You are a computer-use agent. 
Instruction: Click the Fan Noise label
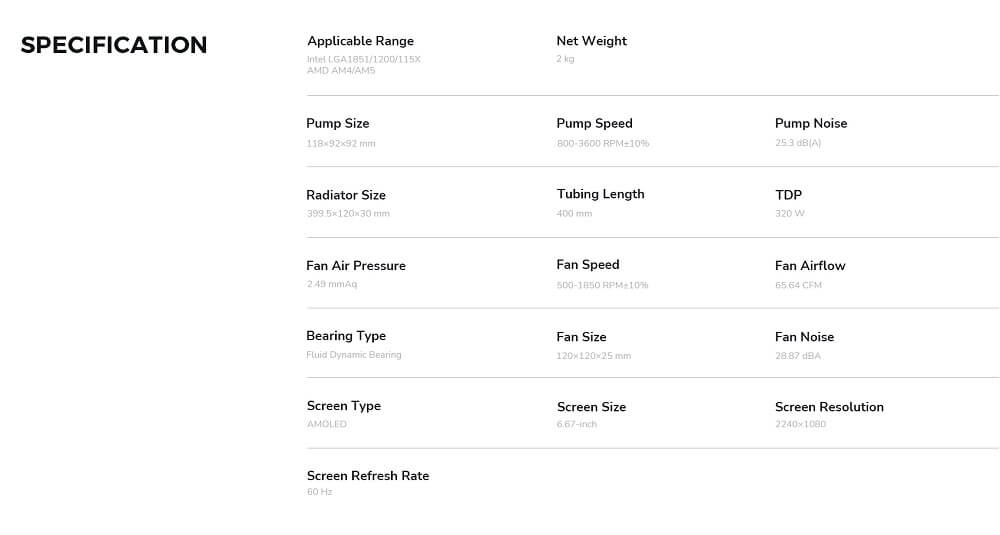[804, 337]
